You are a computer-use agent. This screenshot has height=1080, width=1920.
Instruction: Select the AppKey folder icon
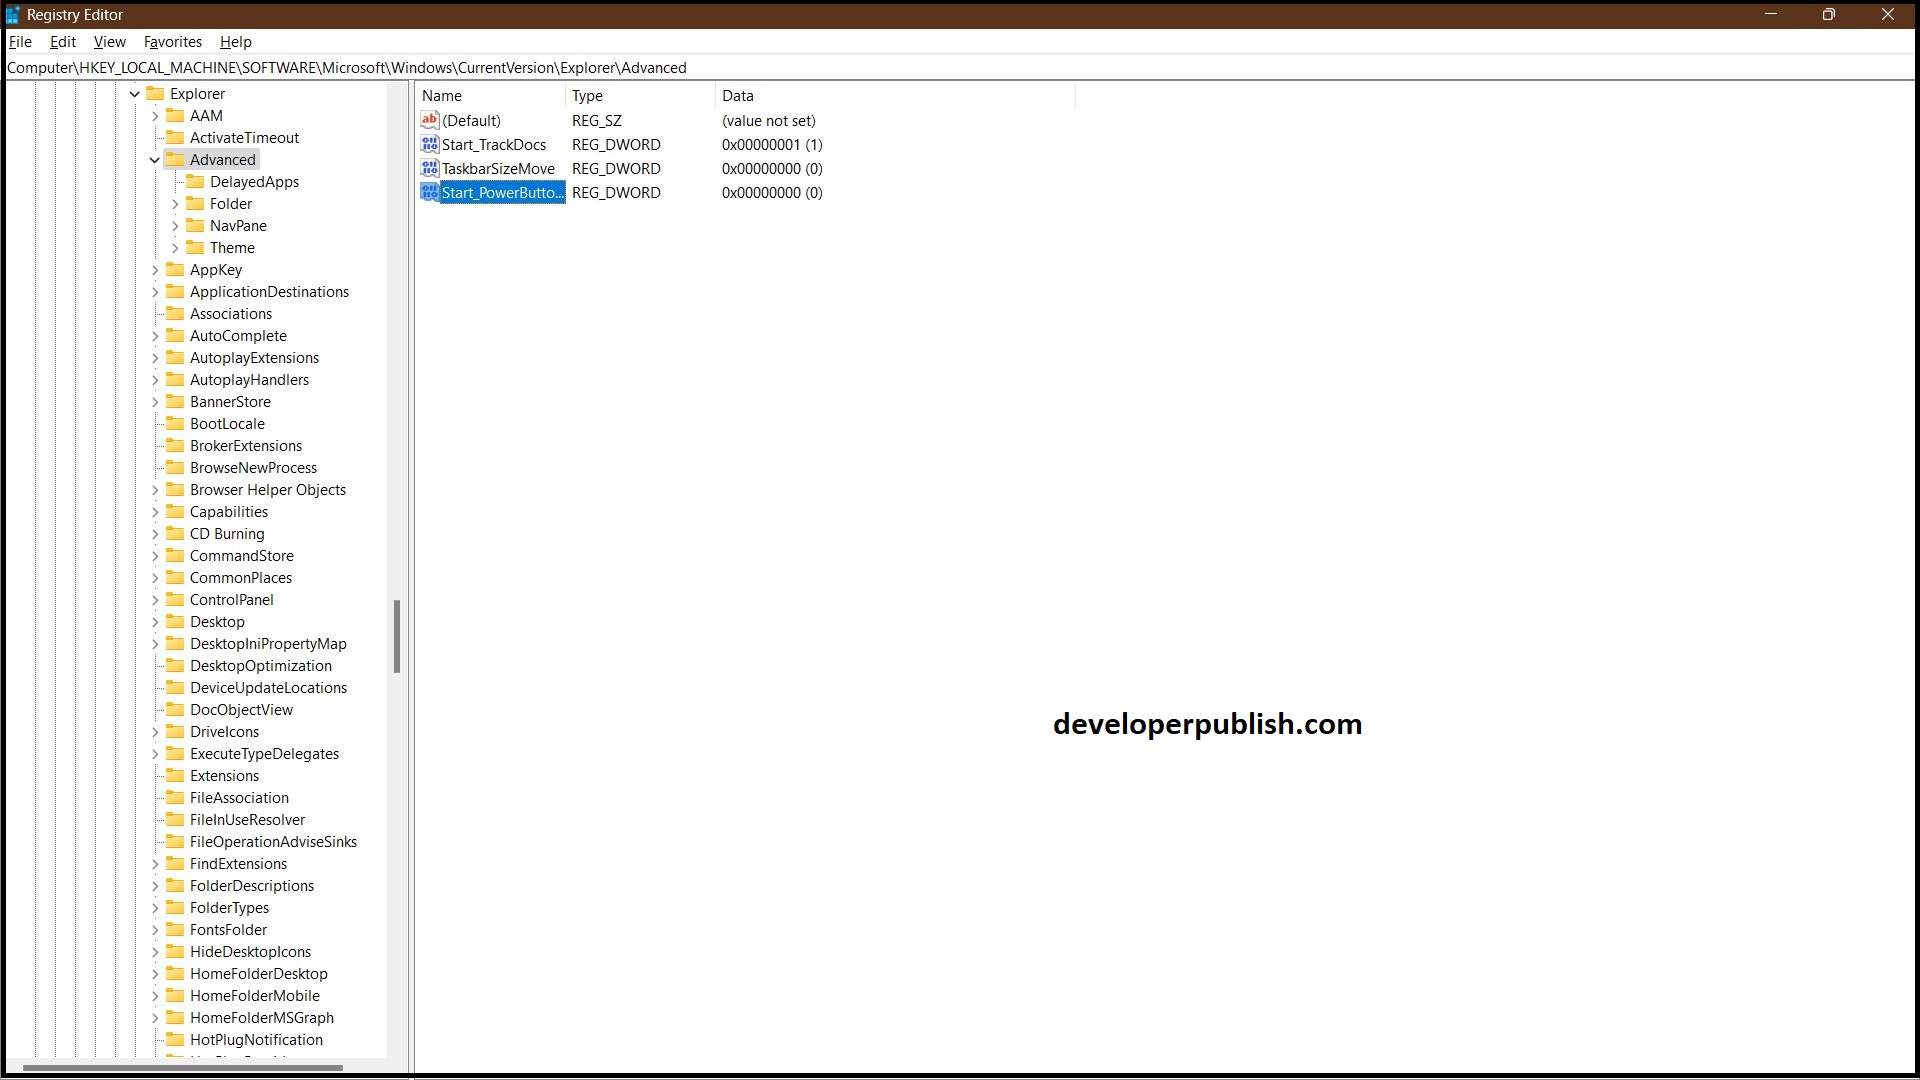click(x=176, y=269)
